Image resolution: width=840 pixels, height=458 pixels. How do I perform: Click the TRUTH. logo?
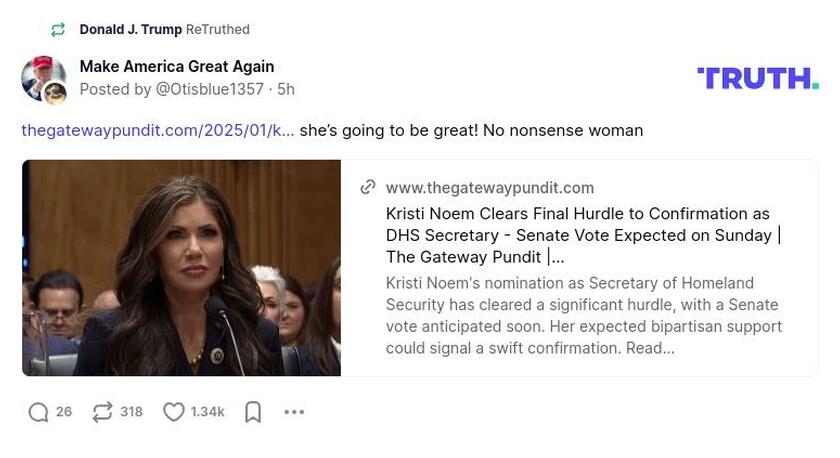click(757, 79)
